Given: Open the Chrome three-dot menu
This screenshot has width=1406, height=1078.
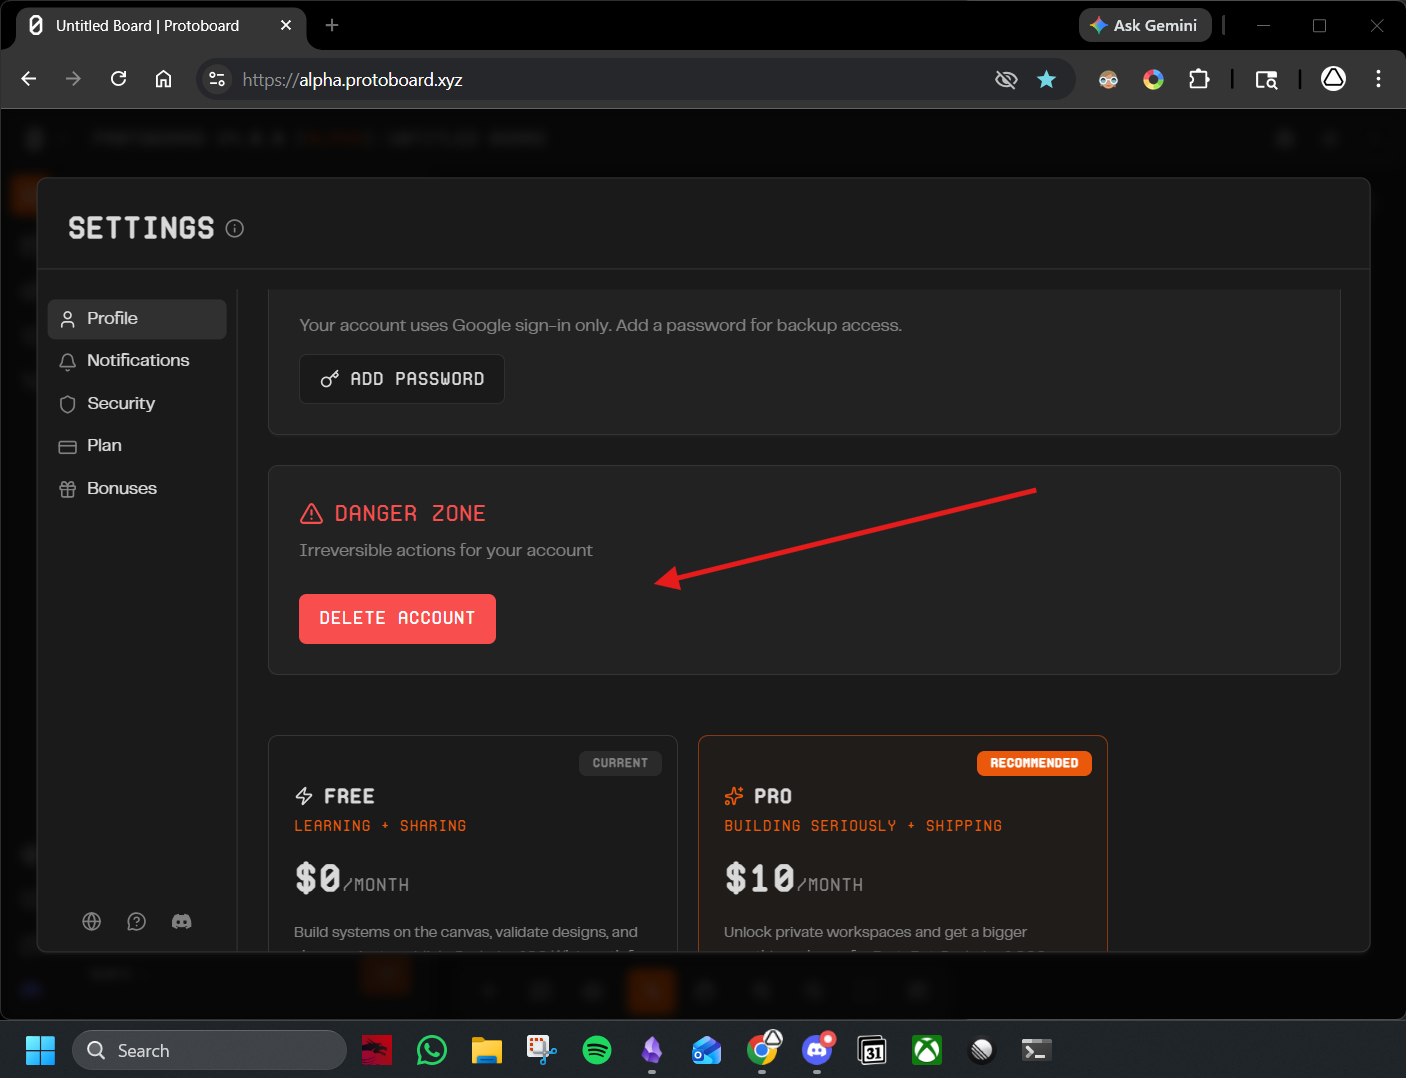Looking at the screenshot, I should coord(1378,79).
